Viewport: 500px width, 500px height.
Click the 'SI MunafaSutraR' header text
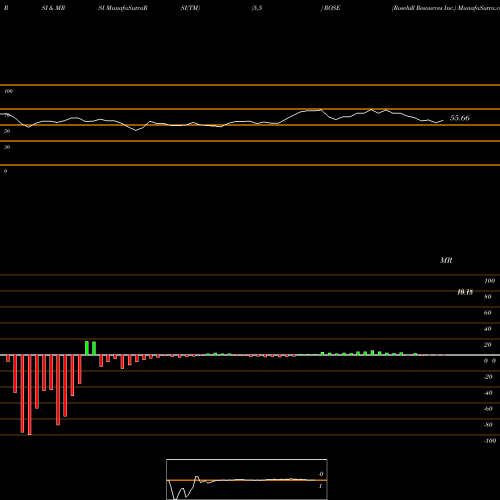coord(123,8)
